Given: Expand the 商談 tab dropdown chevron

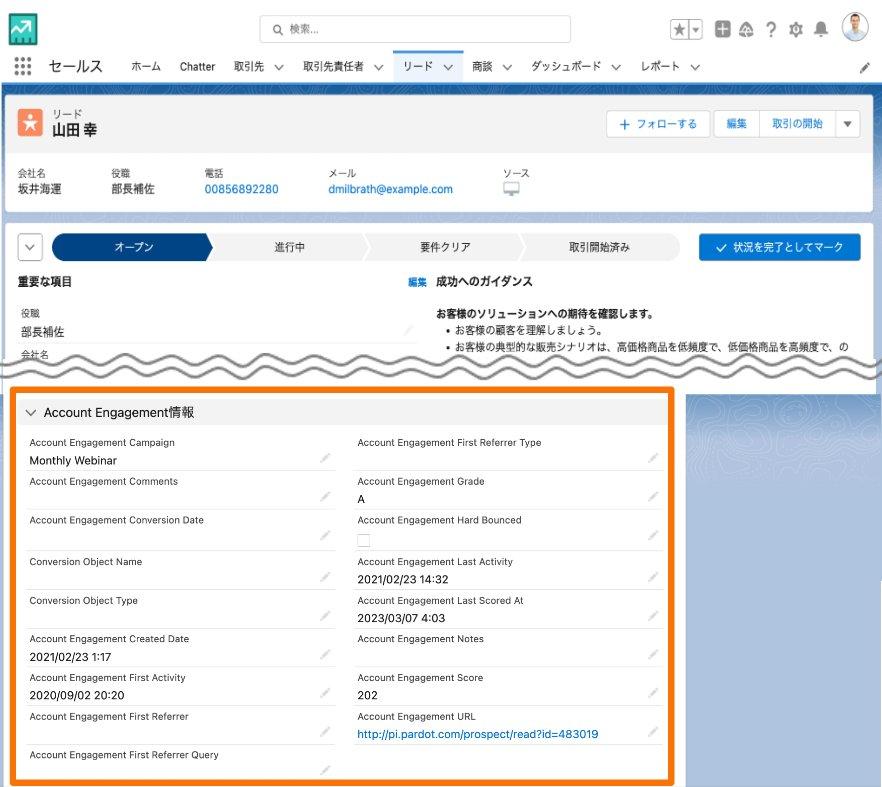Looking at the screenshot, I should tap(507, 68).
